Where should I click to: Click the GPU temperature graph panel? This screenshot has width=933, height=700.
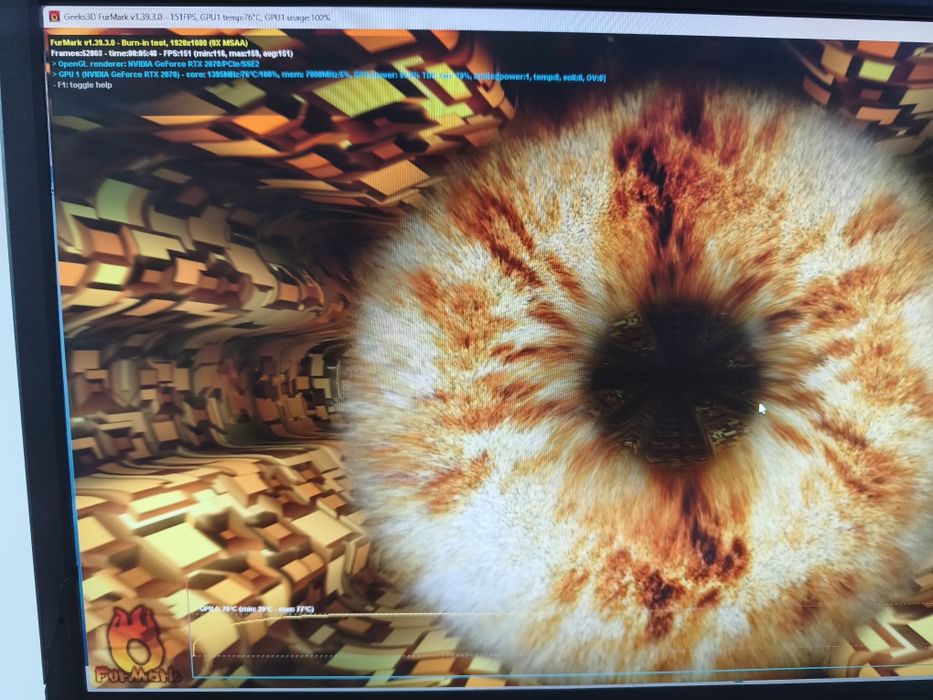click(x=559, y=625)
